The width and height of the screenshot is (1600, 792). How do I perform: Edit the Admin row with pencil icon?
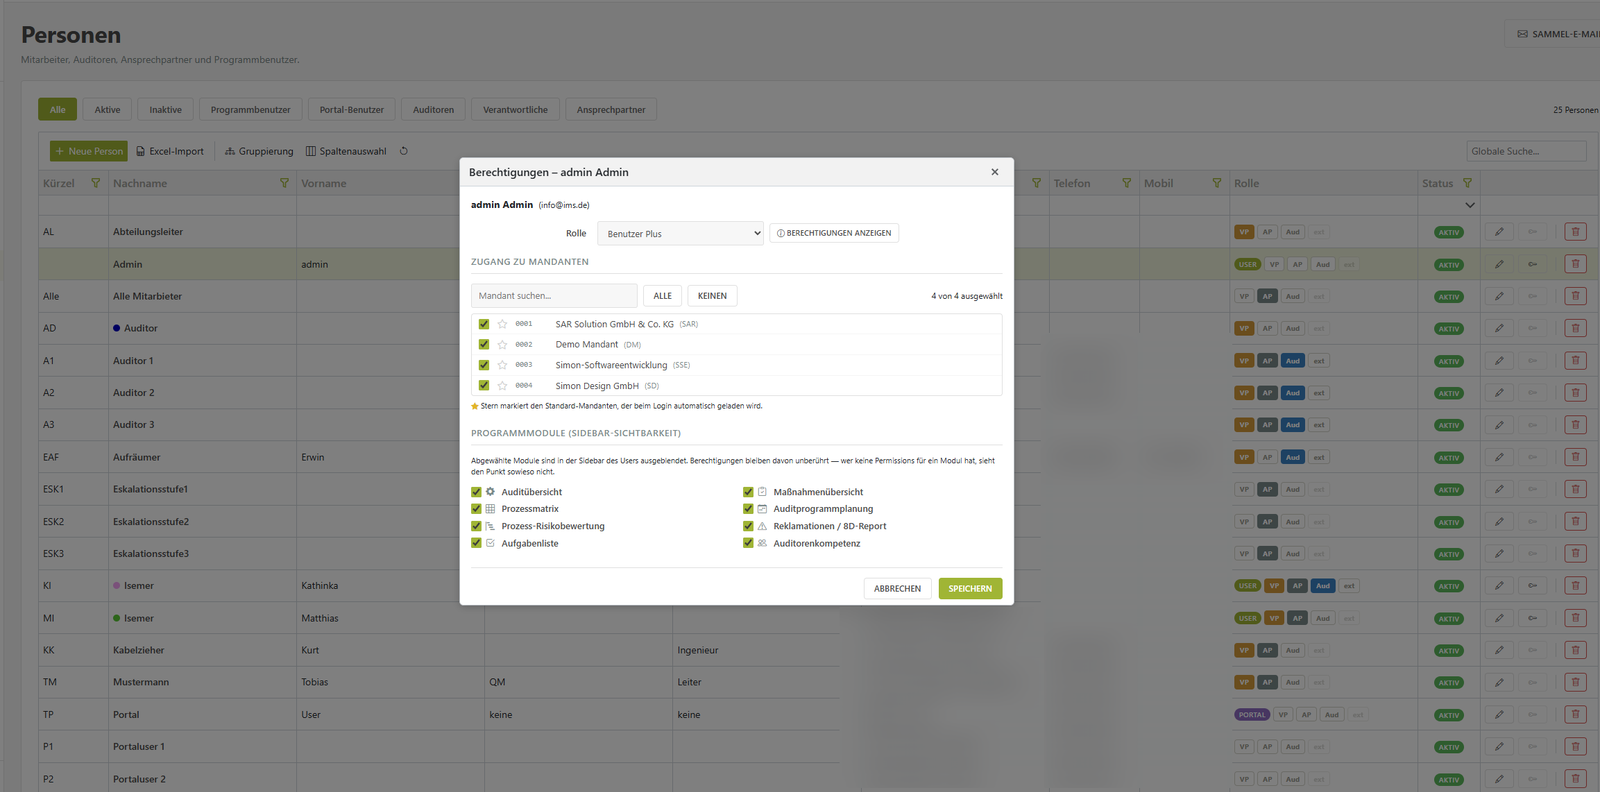1499,264
